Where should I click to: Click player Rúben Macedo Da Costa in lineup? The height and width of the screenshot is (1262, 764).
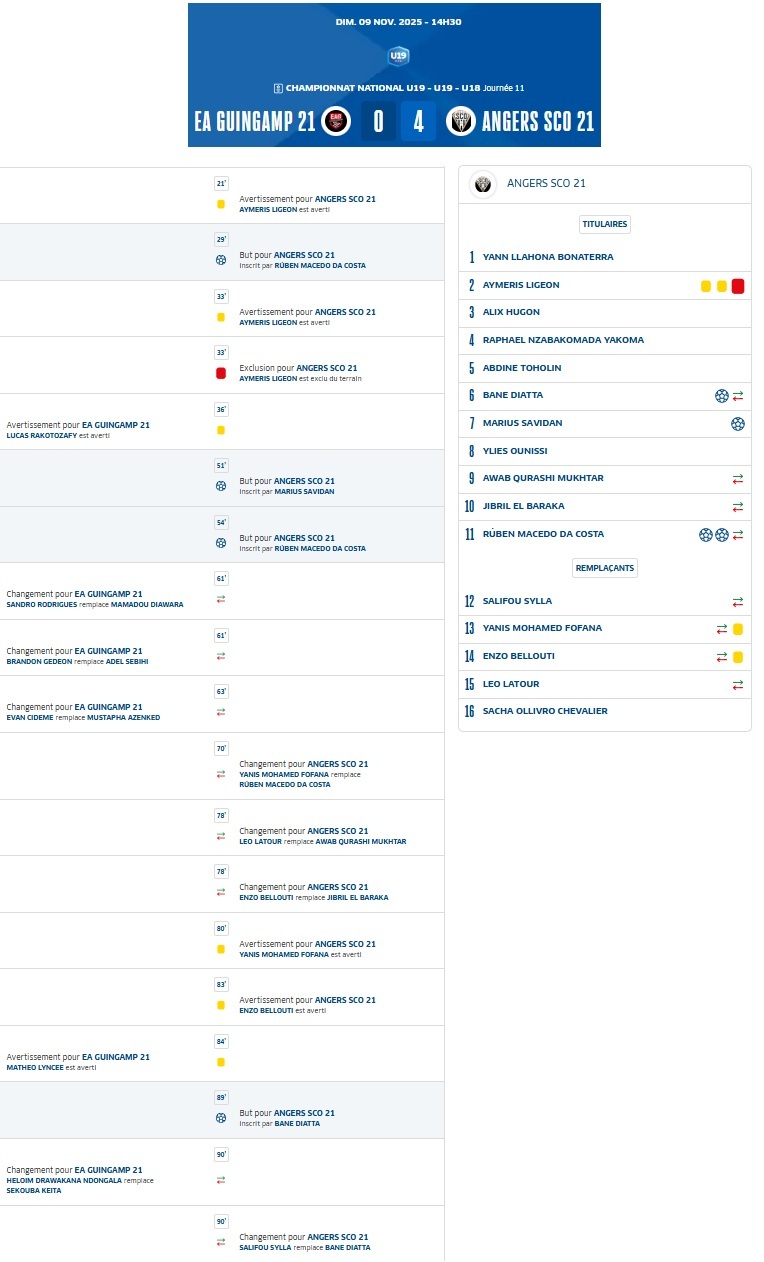coord(543,534)
